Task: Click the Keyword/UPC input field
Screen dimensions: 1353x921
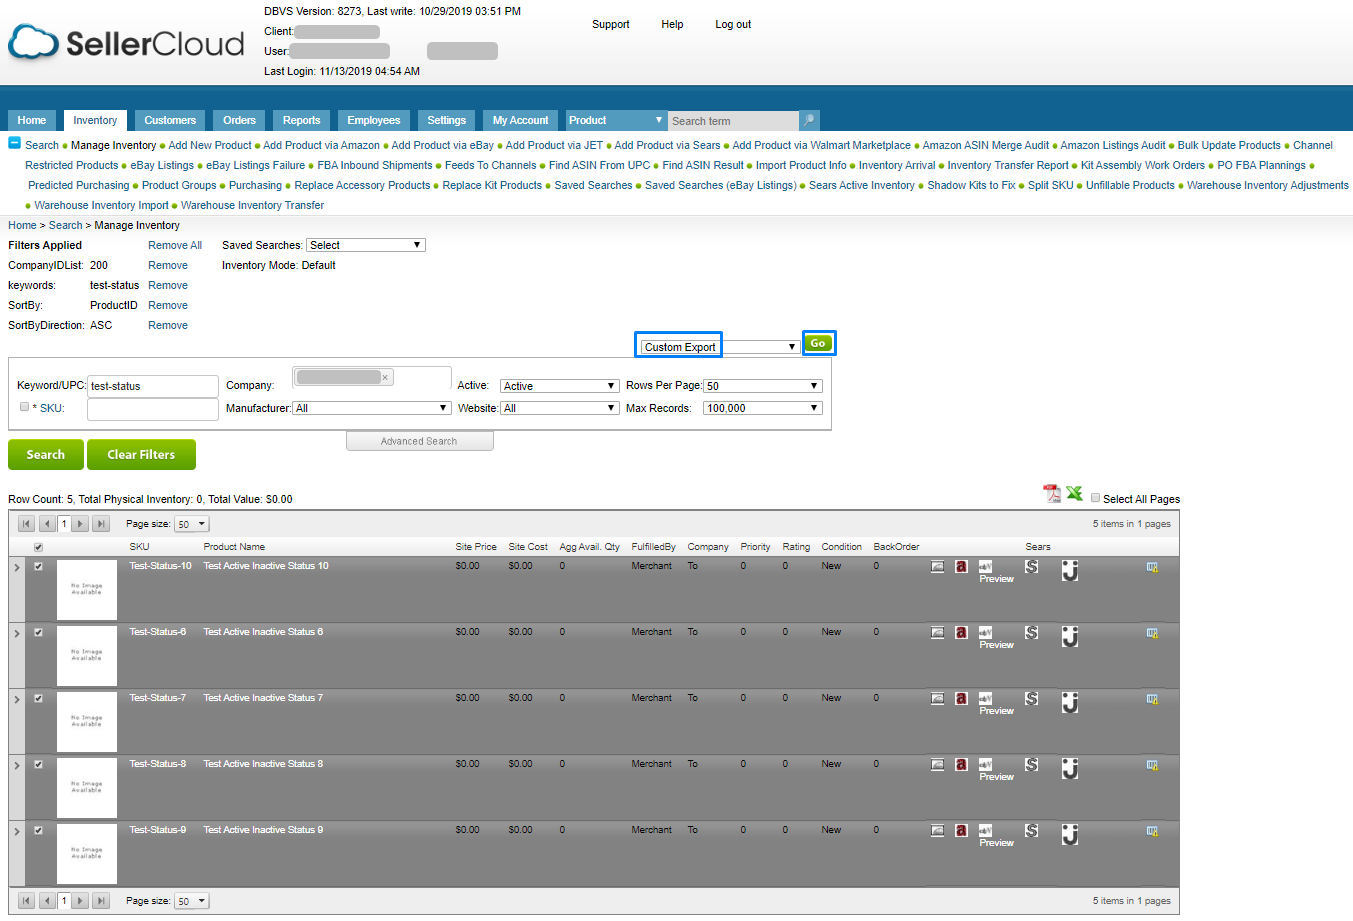Action: pyautogui.click(x=153, y=386)
